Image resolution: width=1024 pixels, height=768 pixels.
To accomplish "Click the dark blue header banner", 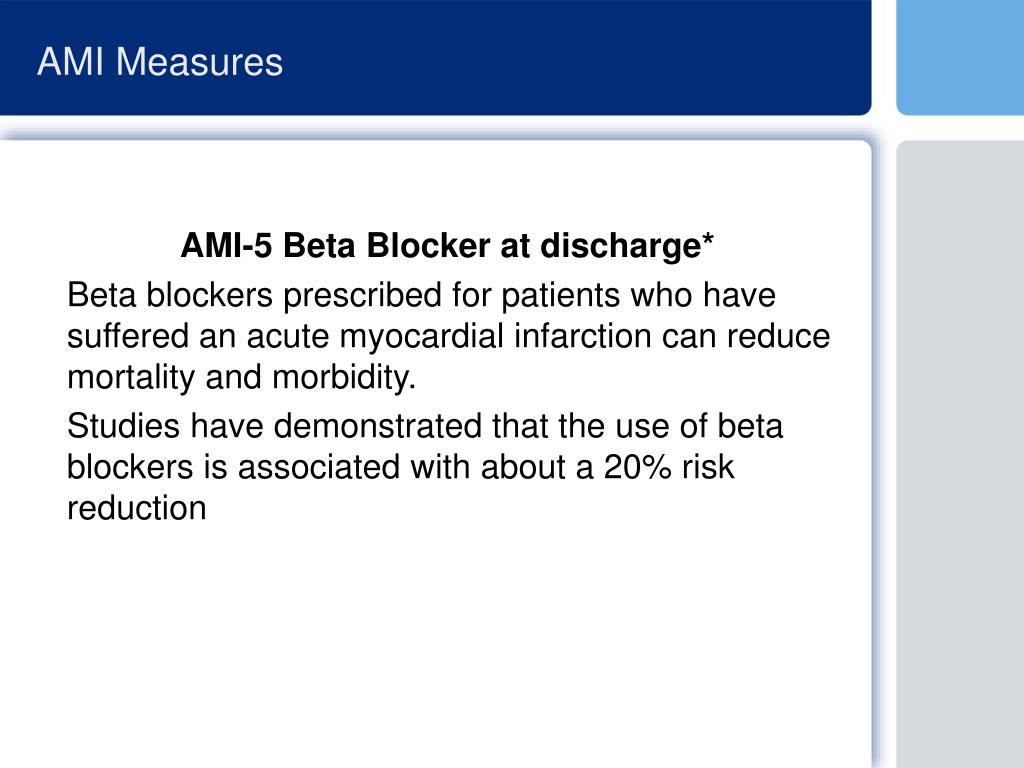I will [x=436, y=57].
